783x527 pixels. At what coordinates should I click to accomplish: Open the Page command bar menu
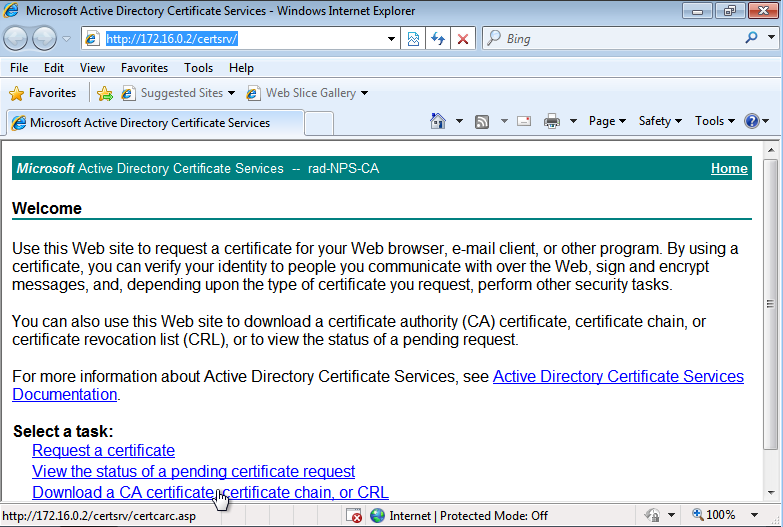(607, 121)
